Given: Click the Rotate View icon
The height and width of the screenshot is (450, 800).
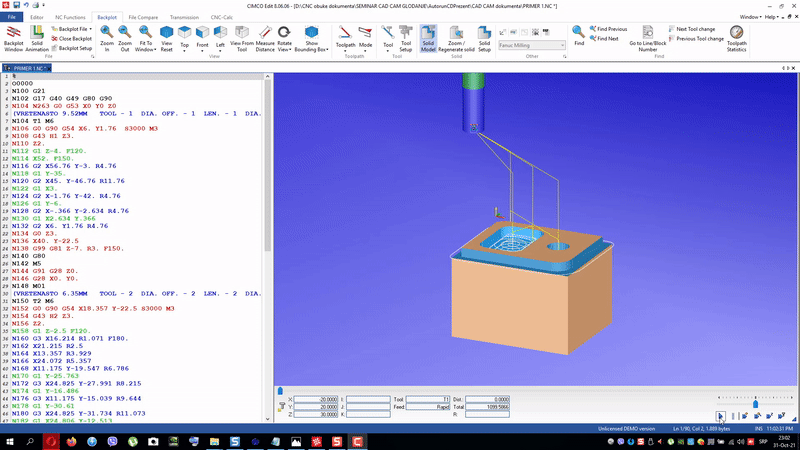Looking at the screenshot, I should [x=284, y=33].
